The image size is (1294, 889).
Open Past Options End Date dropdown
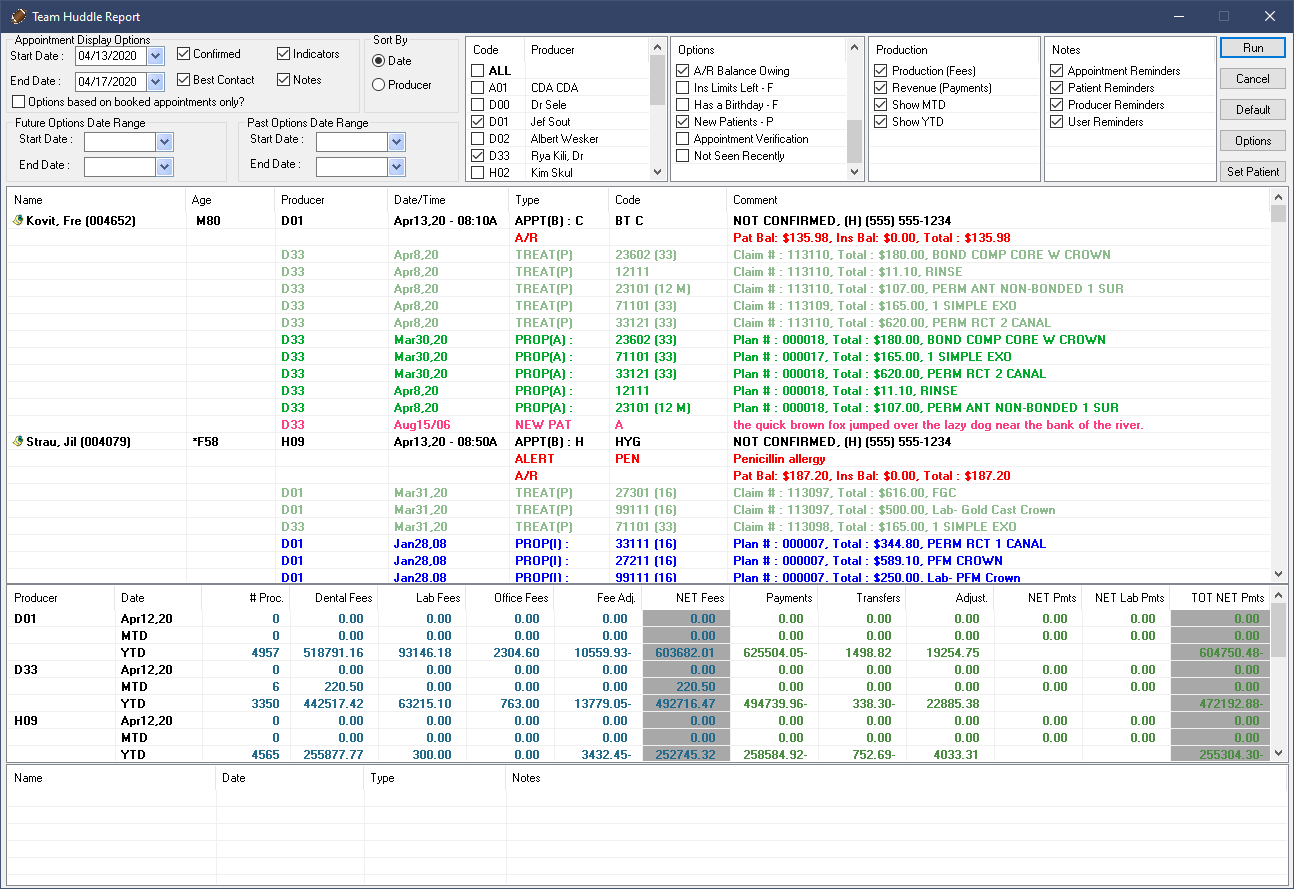[397, 167]
